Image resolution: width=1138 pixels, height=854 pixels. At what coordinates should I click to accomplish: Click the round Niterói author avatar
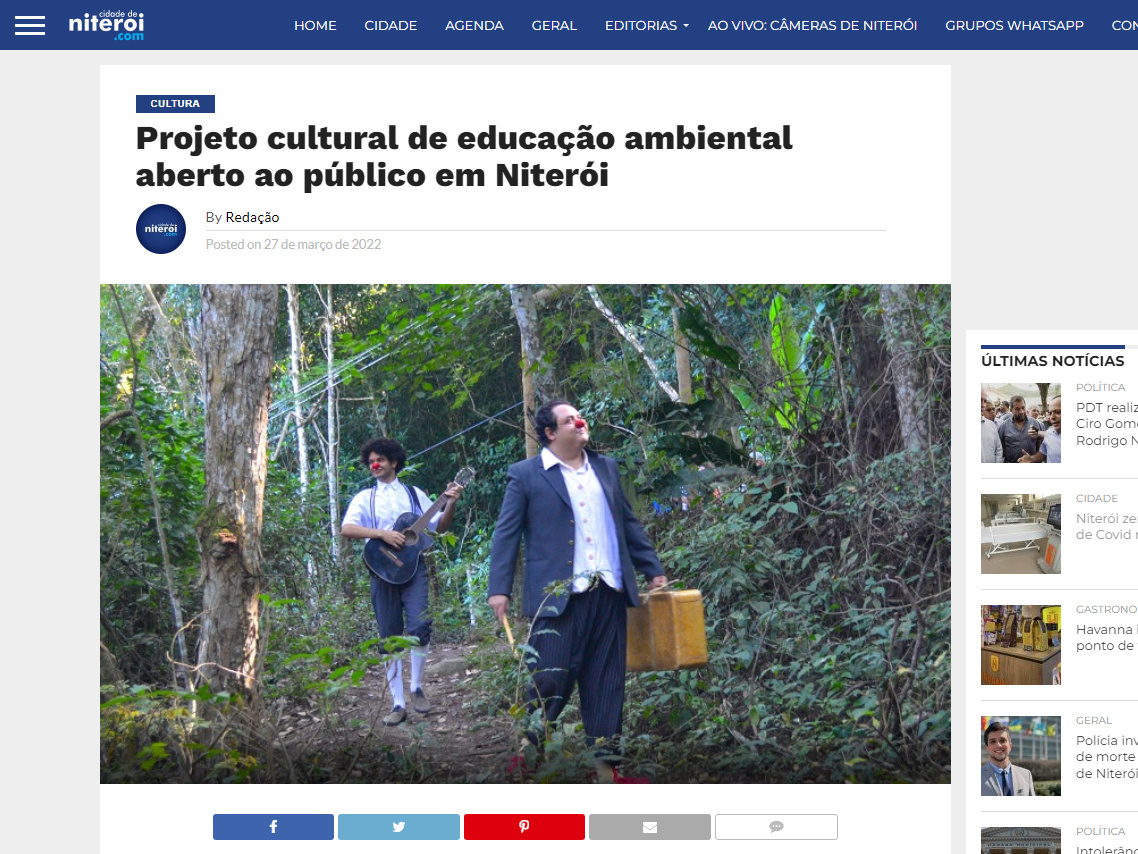[x=161, y=229]
